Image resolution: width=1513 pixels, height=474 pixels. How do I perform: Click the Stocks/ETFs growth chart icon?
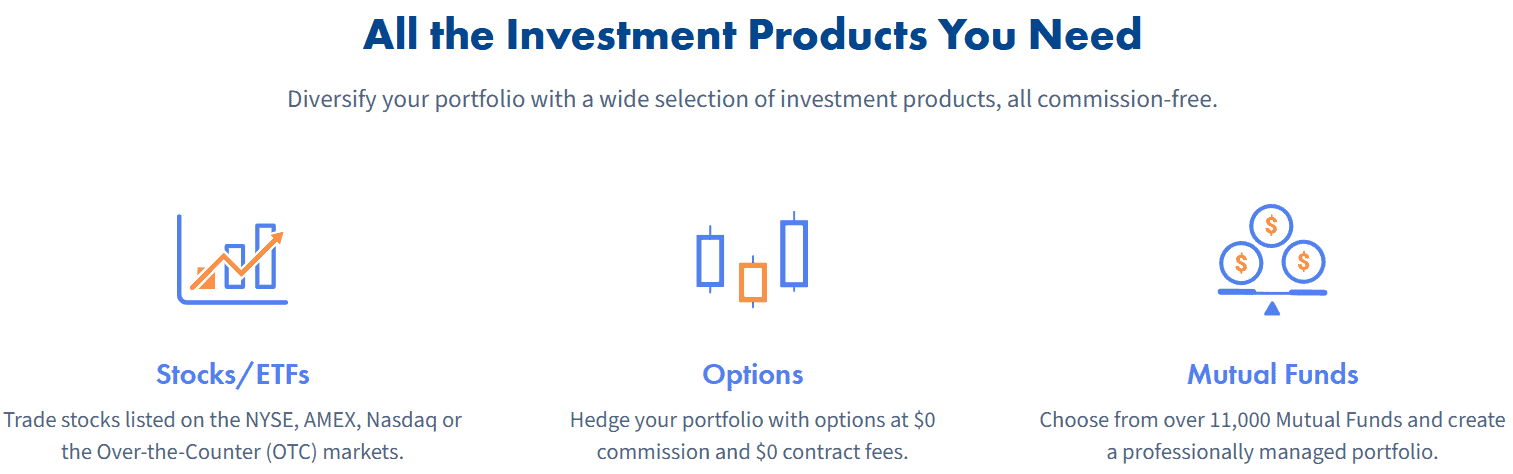tap(232, 259)
